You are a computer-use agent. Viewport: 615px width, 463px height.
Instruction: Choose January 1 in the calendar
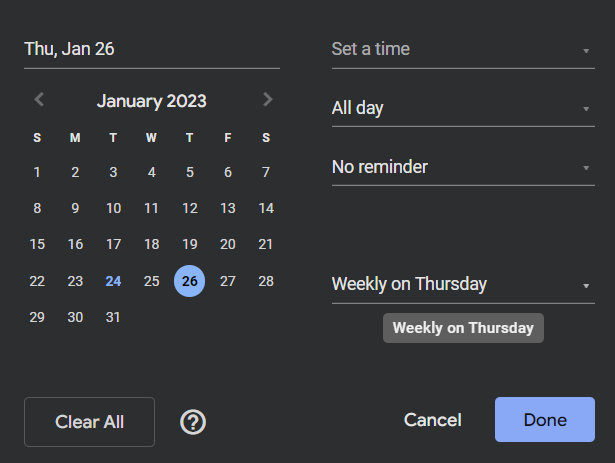[x=37, y=172]
